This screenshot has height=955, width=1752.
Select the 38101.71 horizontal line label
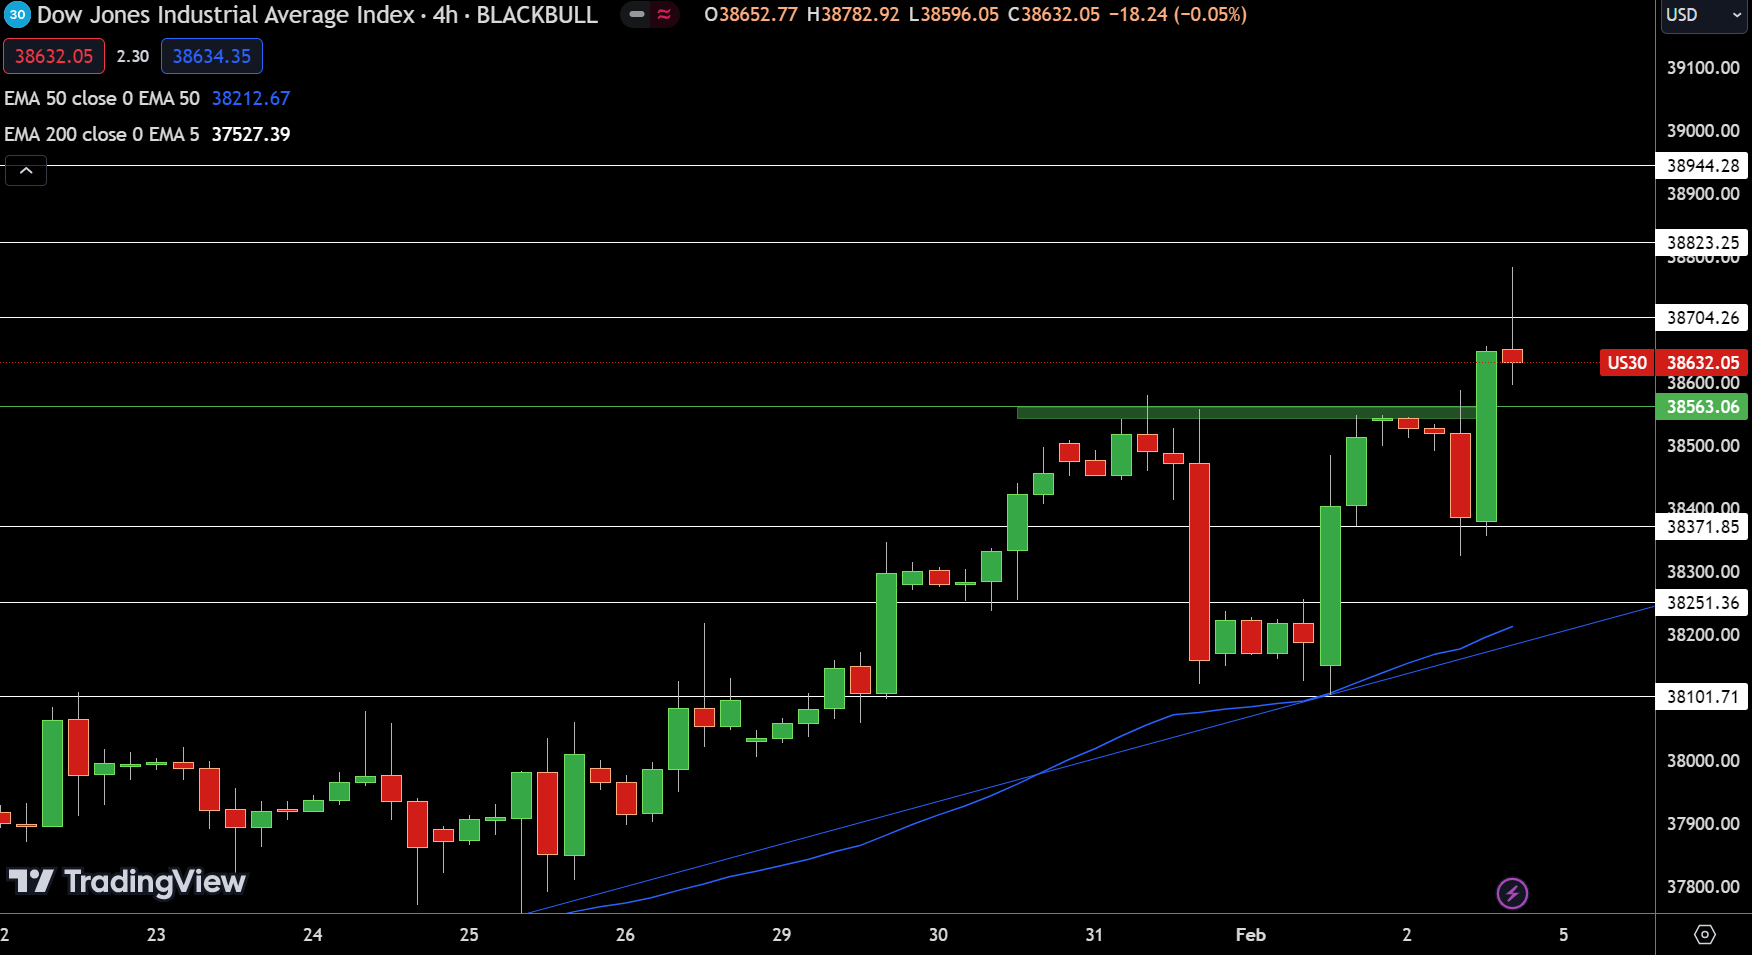[x=1702, y=697]
